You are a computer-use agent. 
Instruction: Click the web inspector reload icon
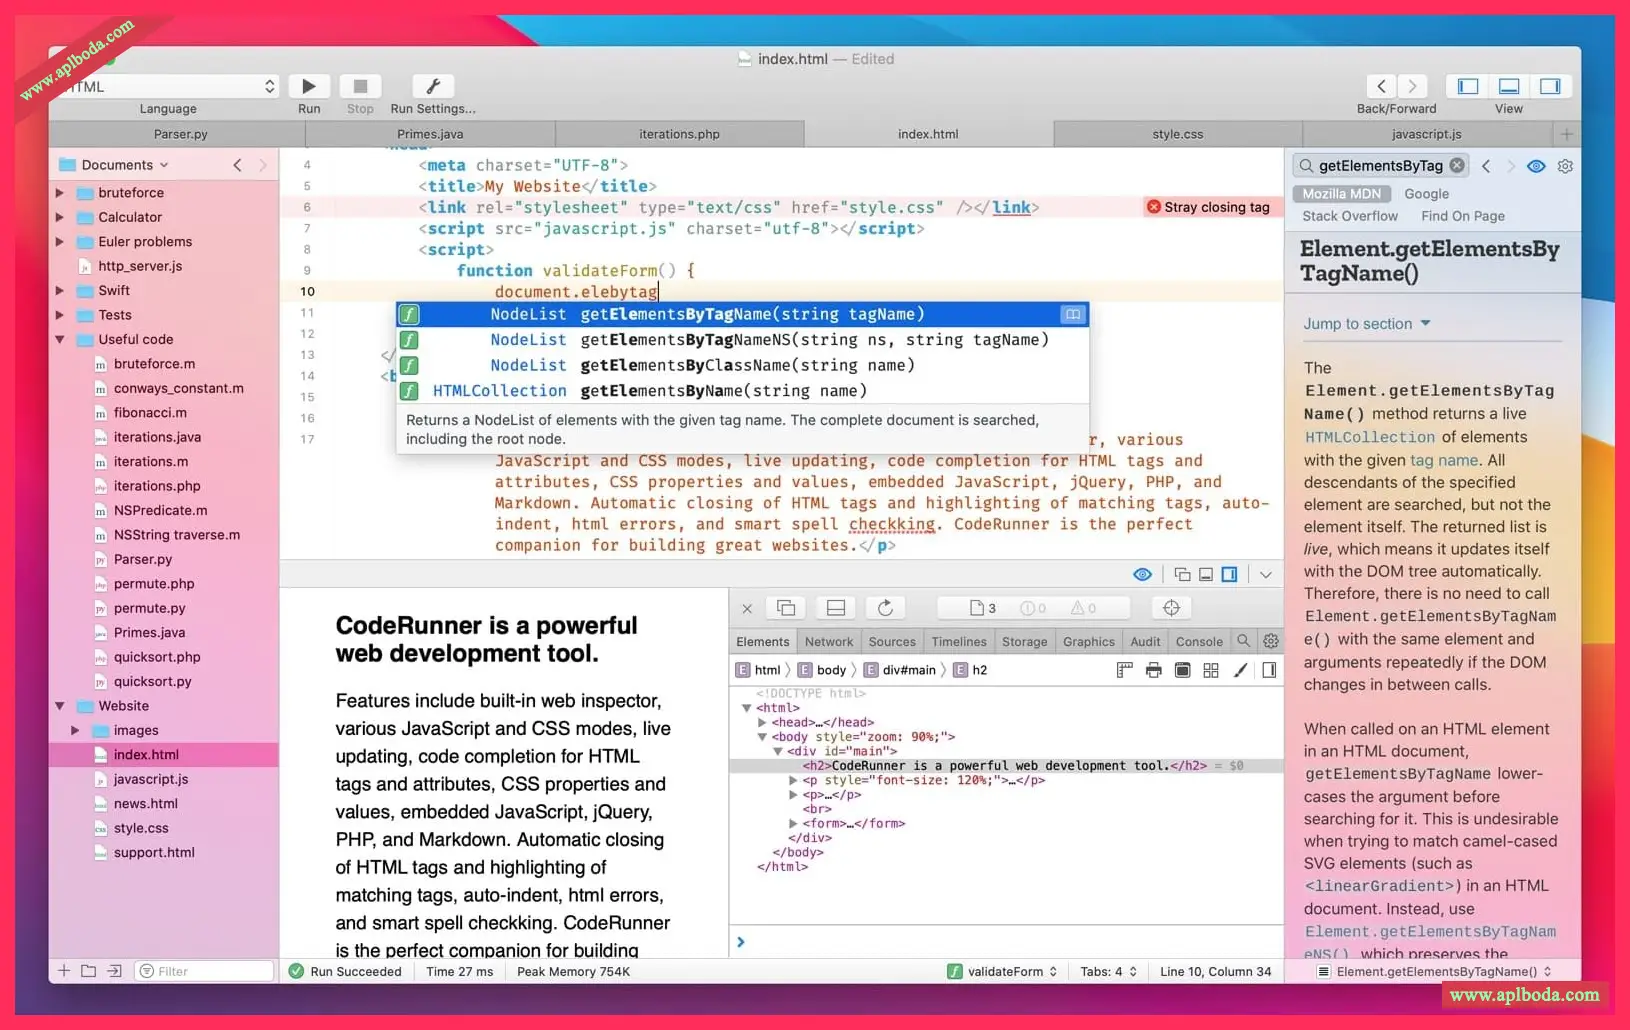pyautogui.click(x=885, y=608)
